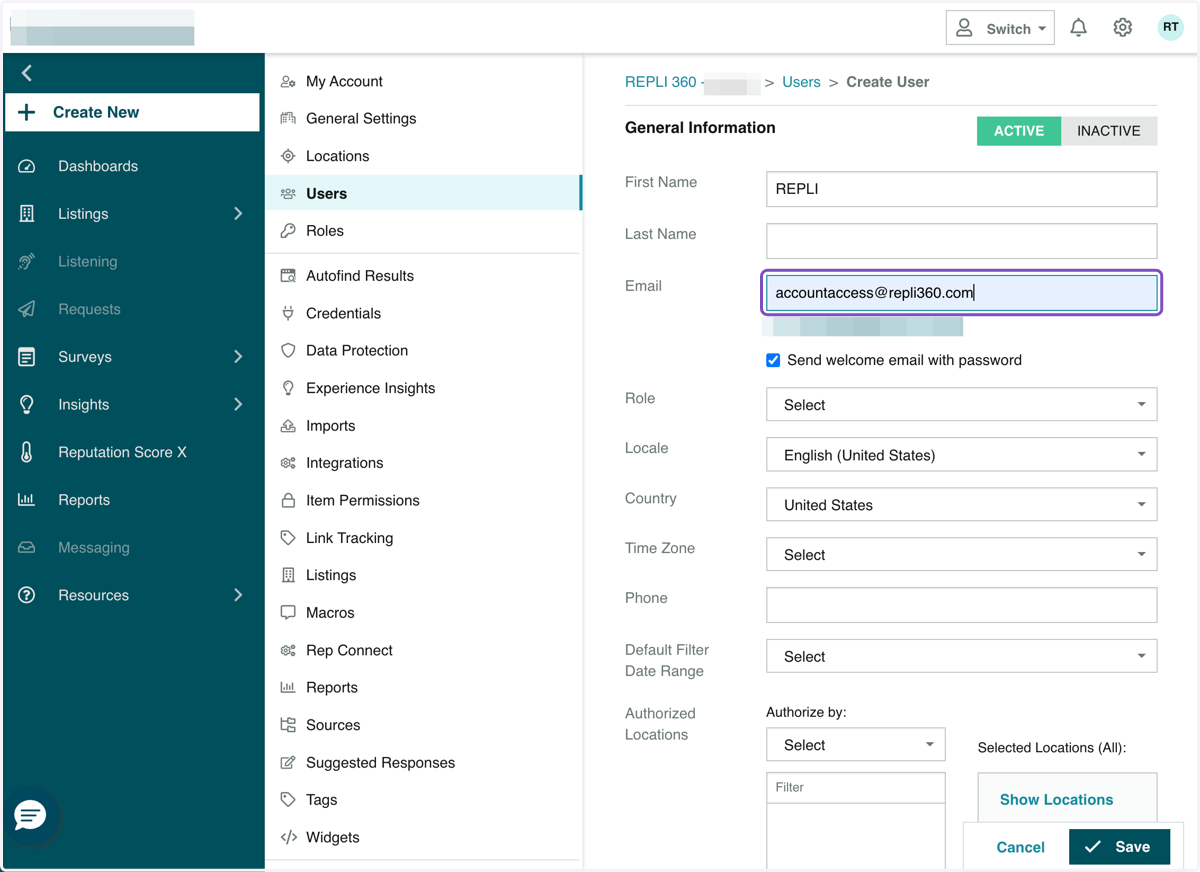
Task: Open notifications bell
Action: pyautogui.click(x=1078, y=28)
